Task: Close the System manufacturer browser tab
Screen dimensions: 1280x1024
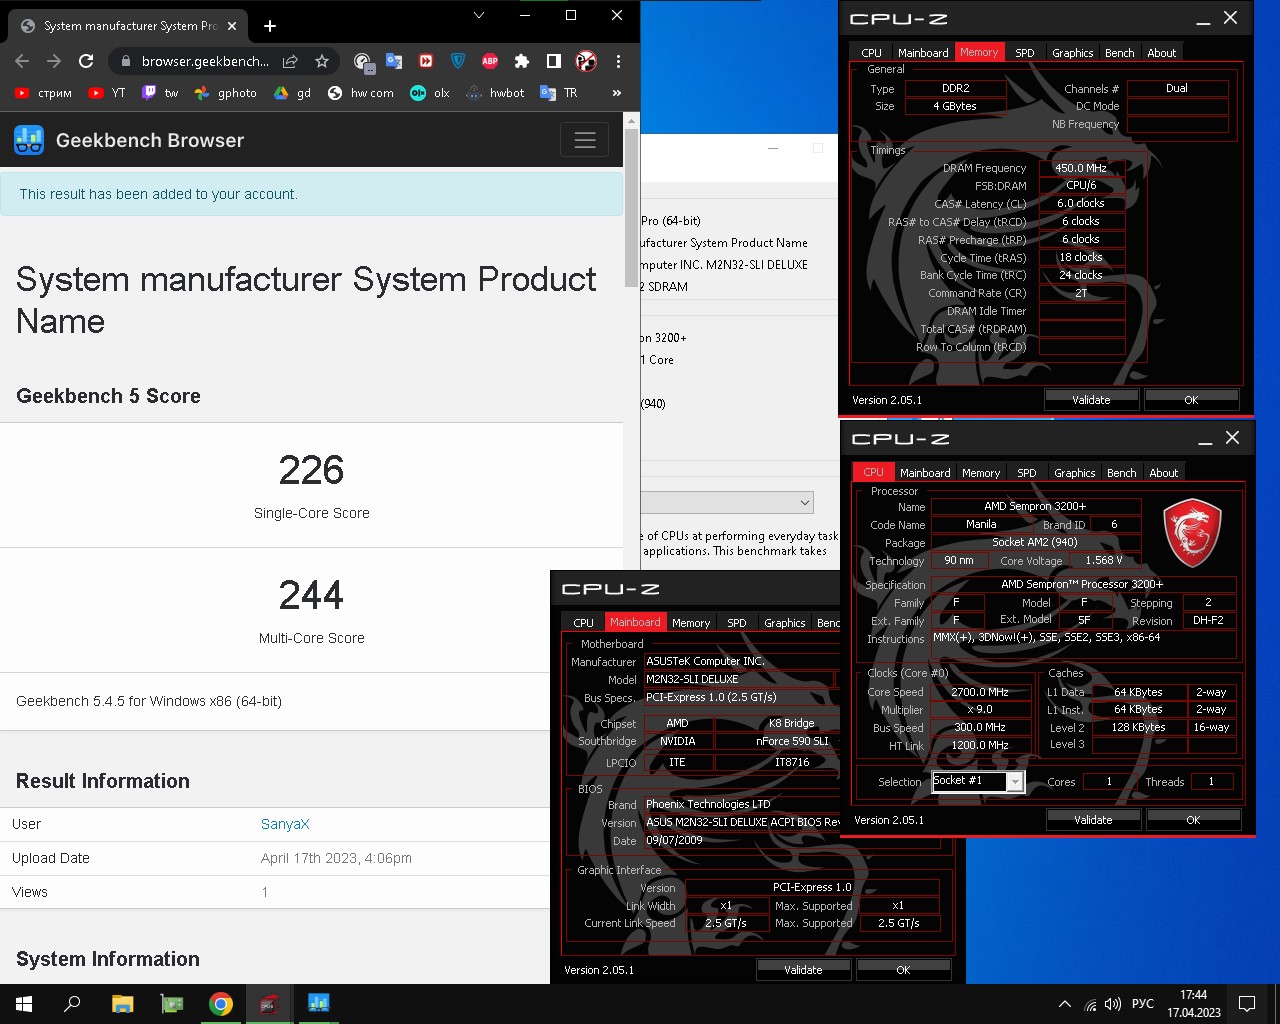Action: pyautogui.click(x=232, y=26)
